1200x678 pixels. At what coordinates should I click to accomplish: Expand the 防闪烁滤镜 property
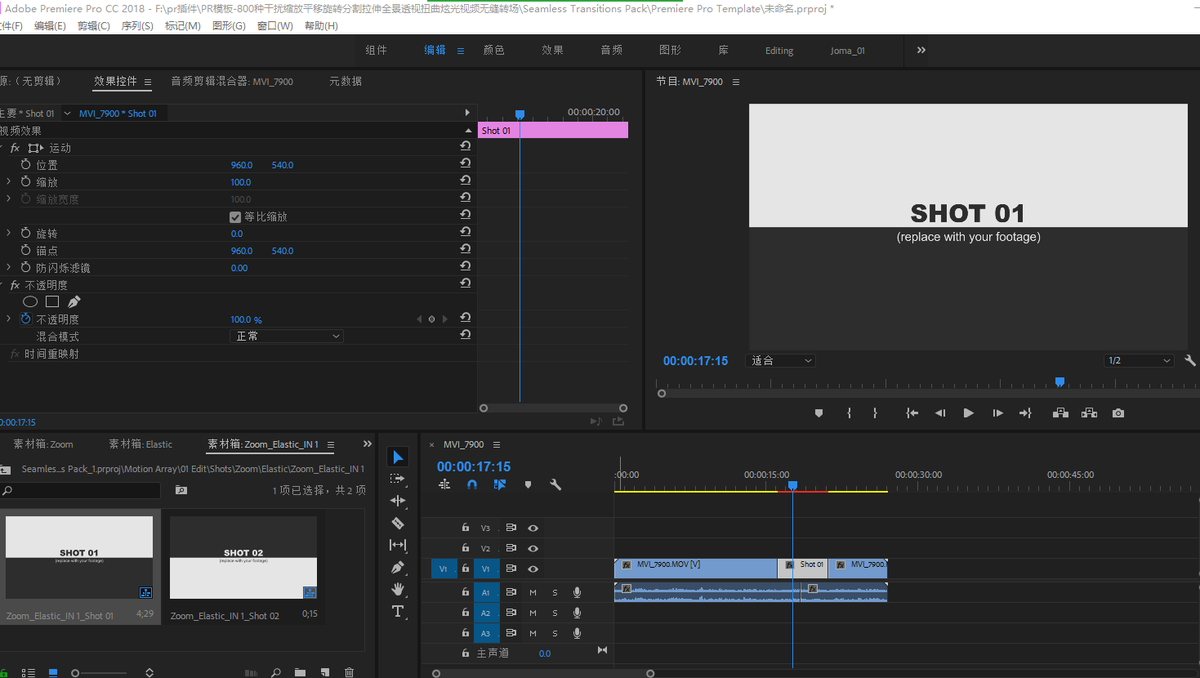(8, 267)
